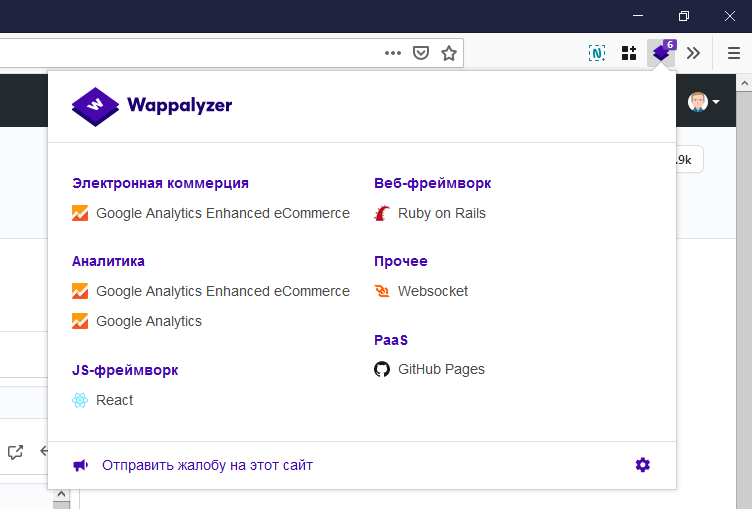Image resolution: width=752 pixels, height=509 pixels.
Task: Click the page scrollbar up arrow
Action: (744, 83)
